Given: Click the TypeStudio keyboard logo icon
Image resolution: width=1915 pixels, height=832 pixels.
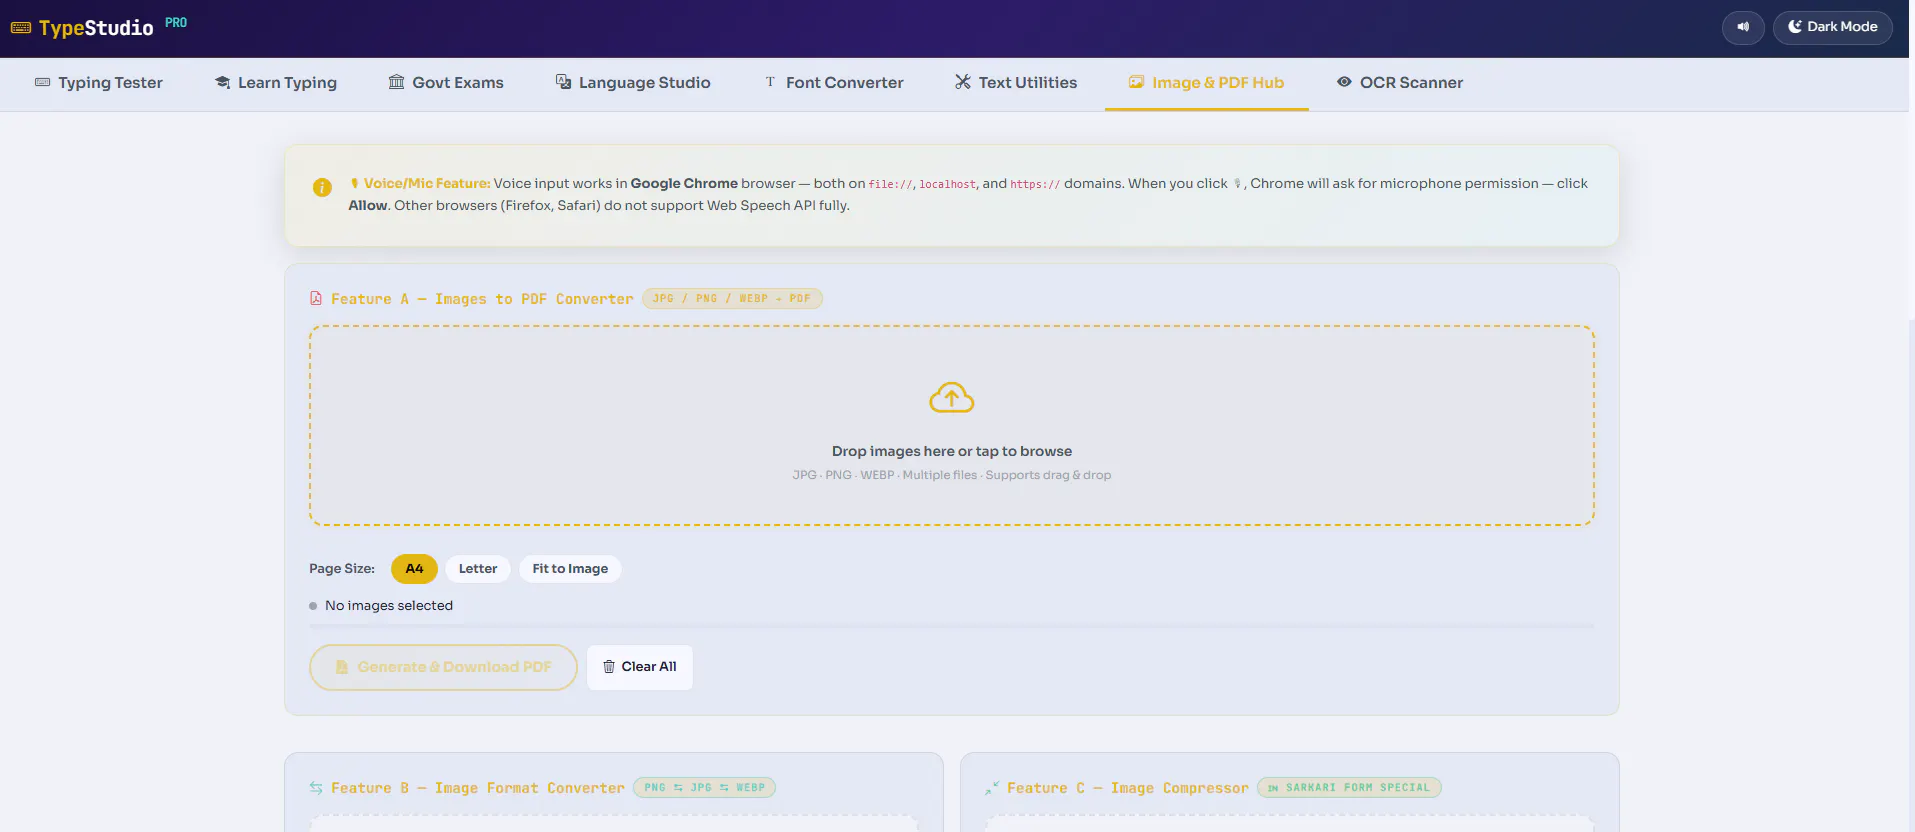Looking at the screenshot, I should pyautogui.click(x=21, y=28).
